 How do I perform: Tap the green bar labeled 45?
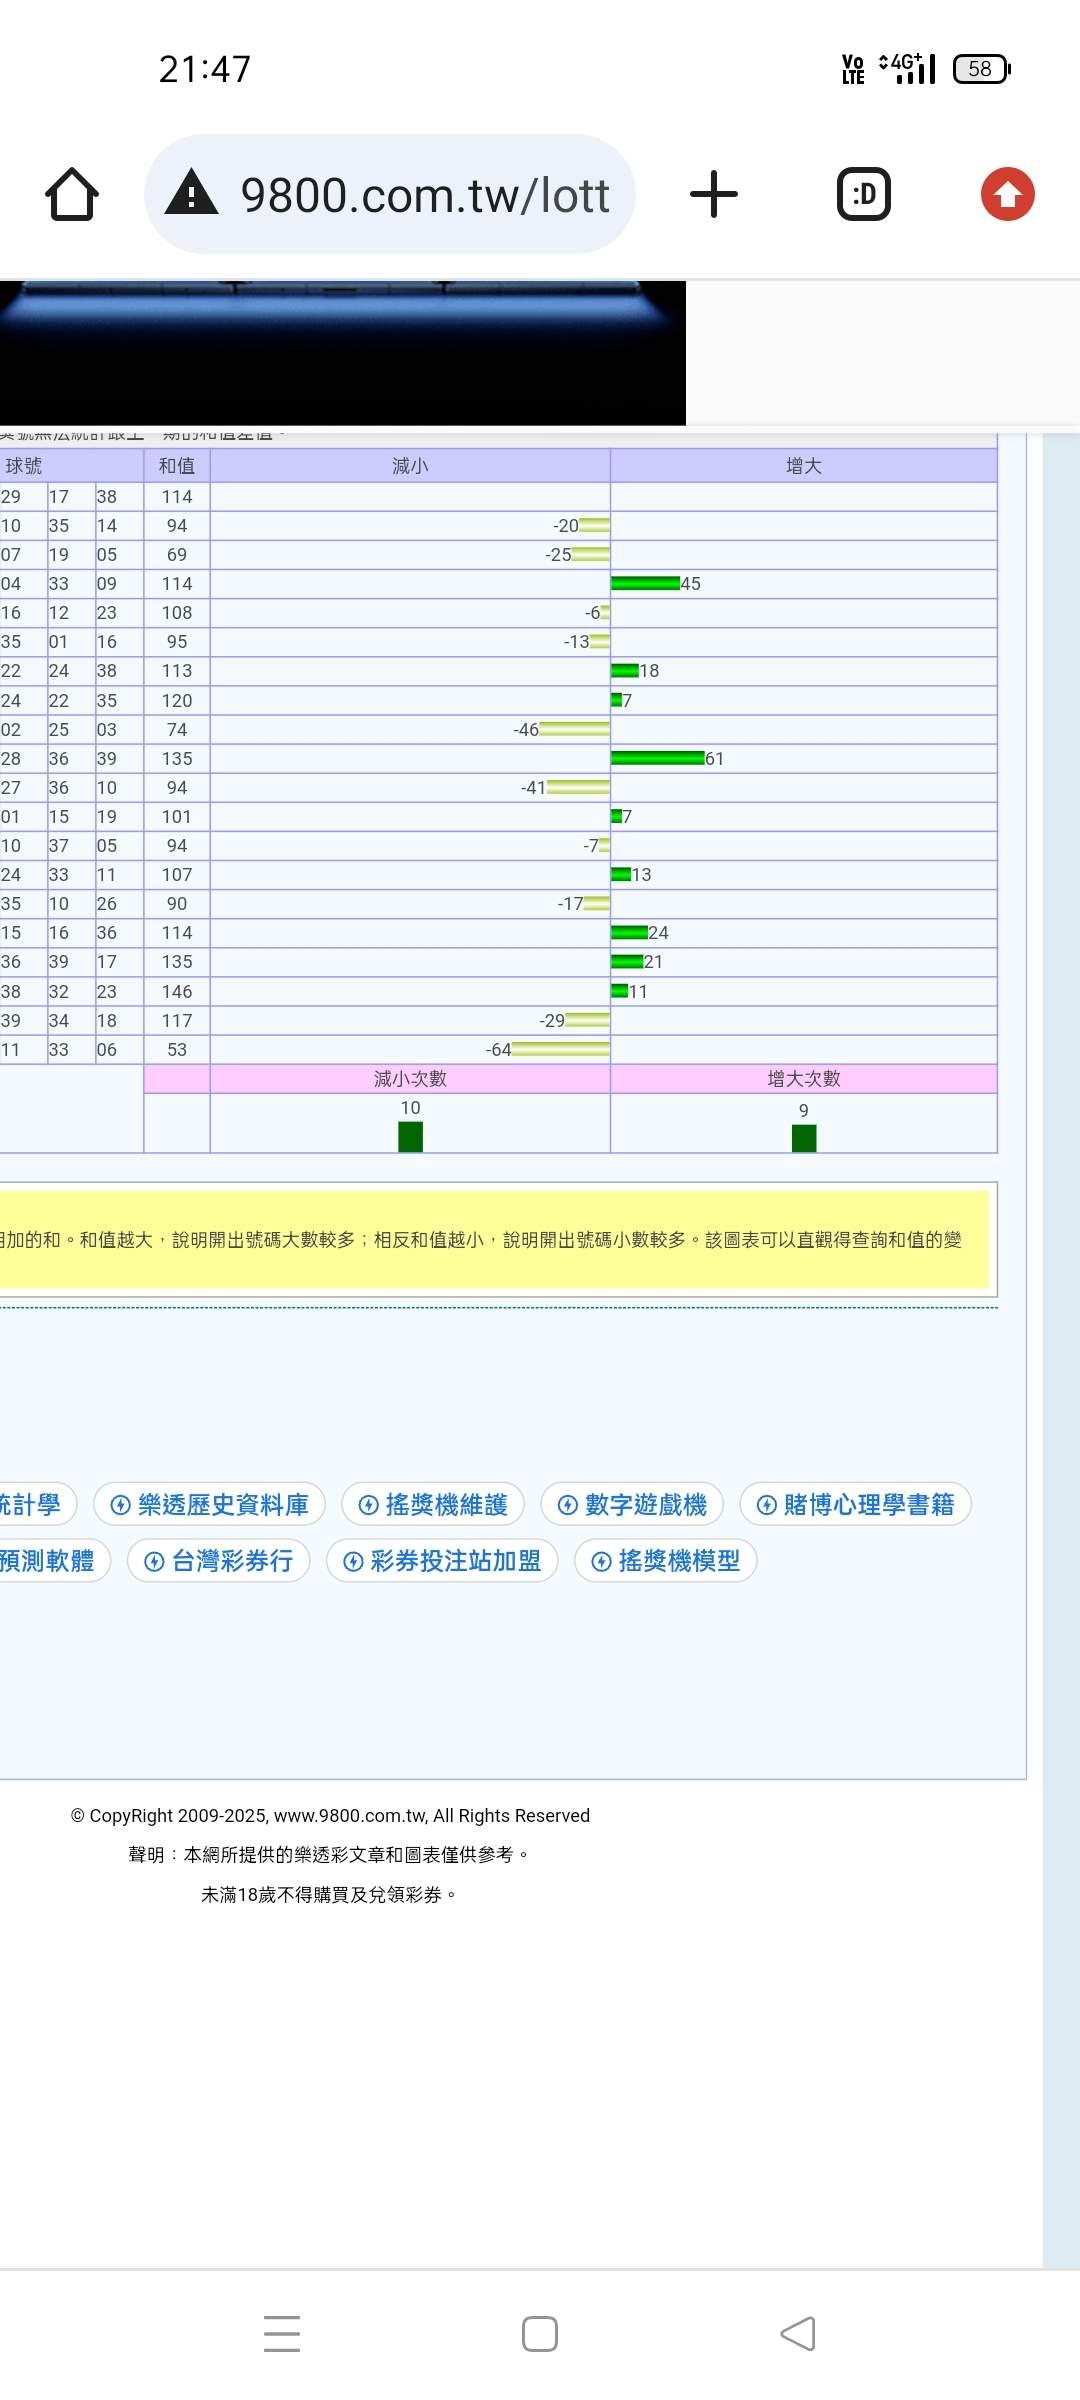(646, 583)
